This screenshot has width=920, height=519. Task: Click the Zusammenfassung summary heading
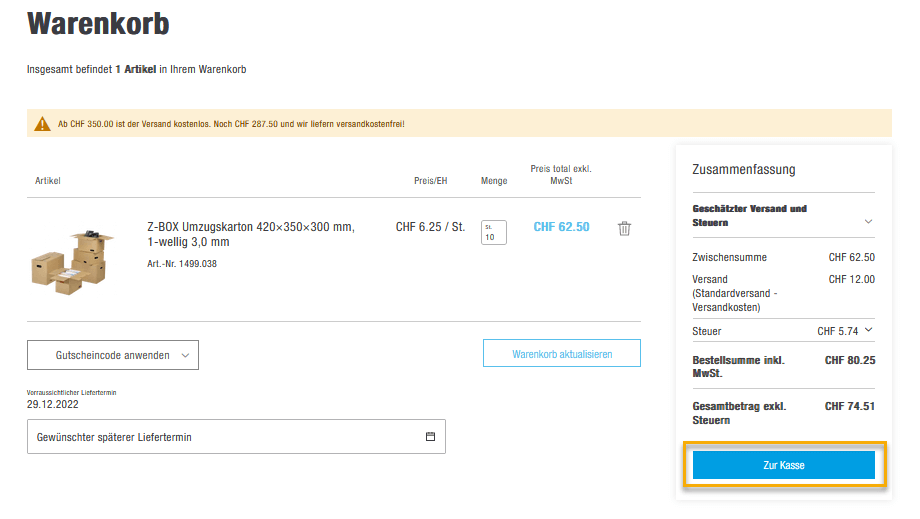[744, 170]
